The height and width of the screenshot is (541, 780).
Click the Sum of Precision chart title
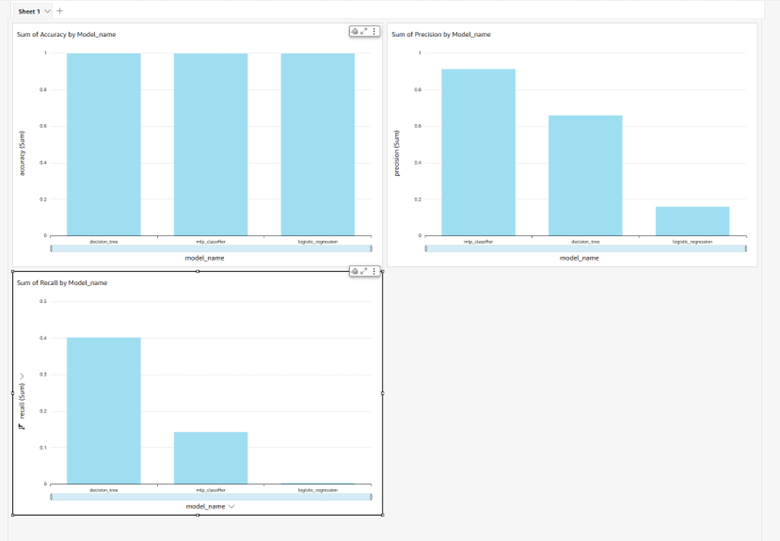(441, 35)
